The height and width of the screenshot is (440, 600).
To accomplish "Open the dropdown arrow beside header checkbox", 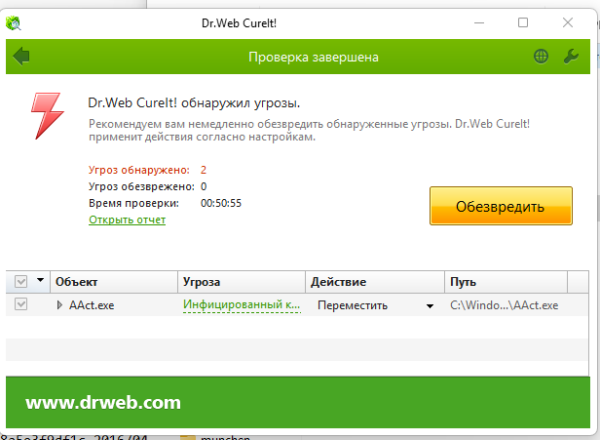I will (40, 280).
